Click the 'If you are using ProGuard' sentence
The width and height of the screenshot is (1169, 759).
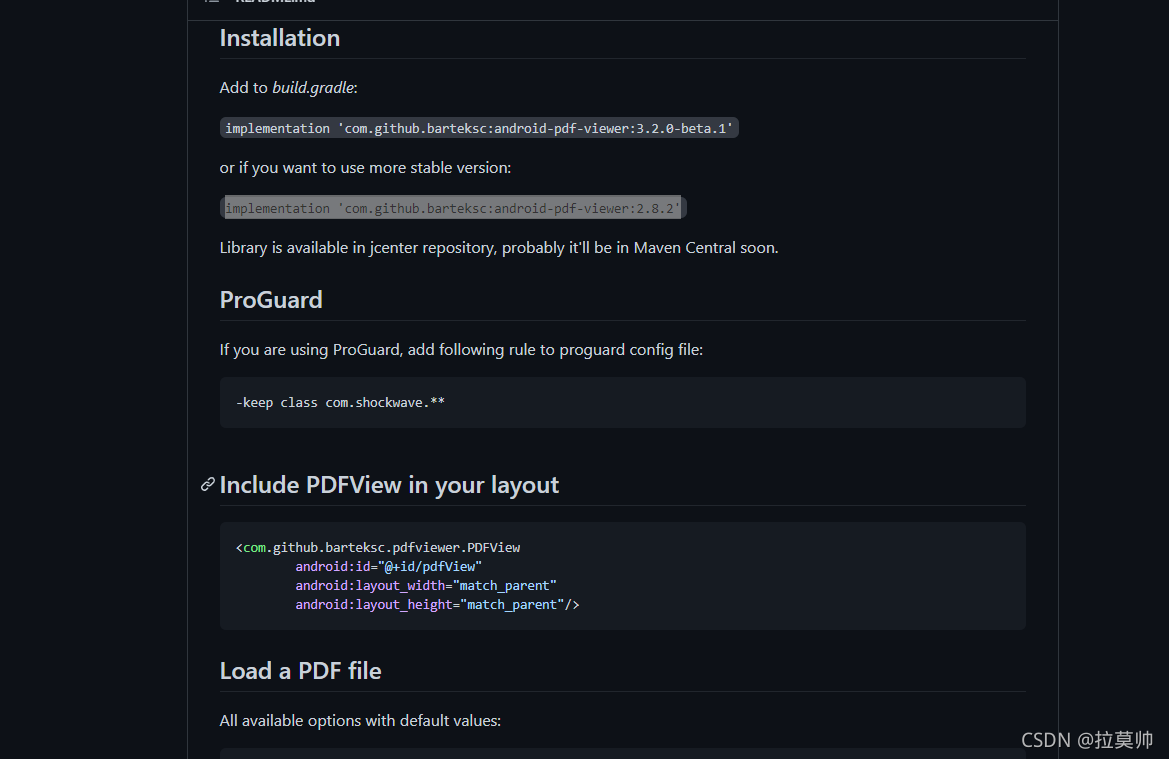pyautogui.click(x=461, y=350)
